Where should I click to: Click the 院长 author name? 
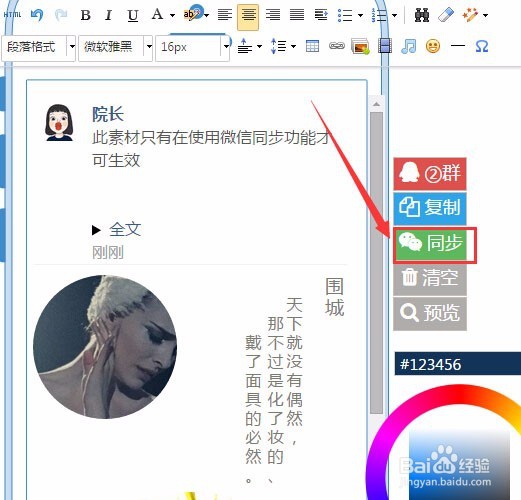[x=108, y=114]
